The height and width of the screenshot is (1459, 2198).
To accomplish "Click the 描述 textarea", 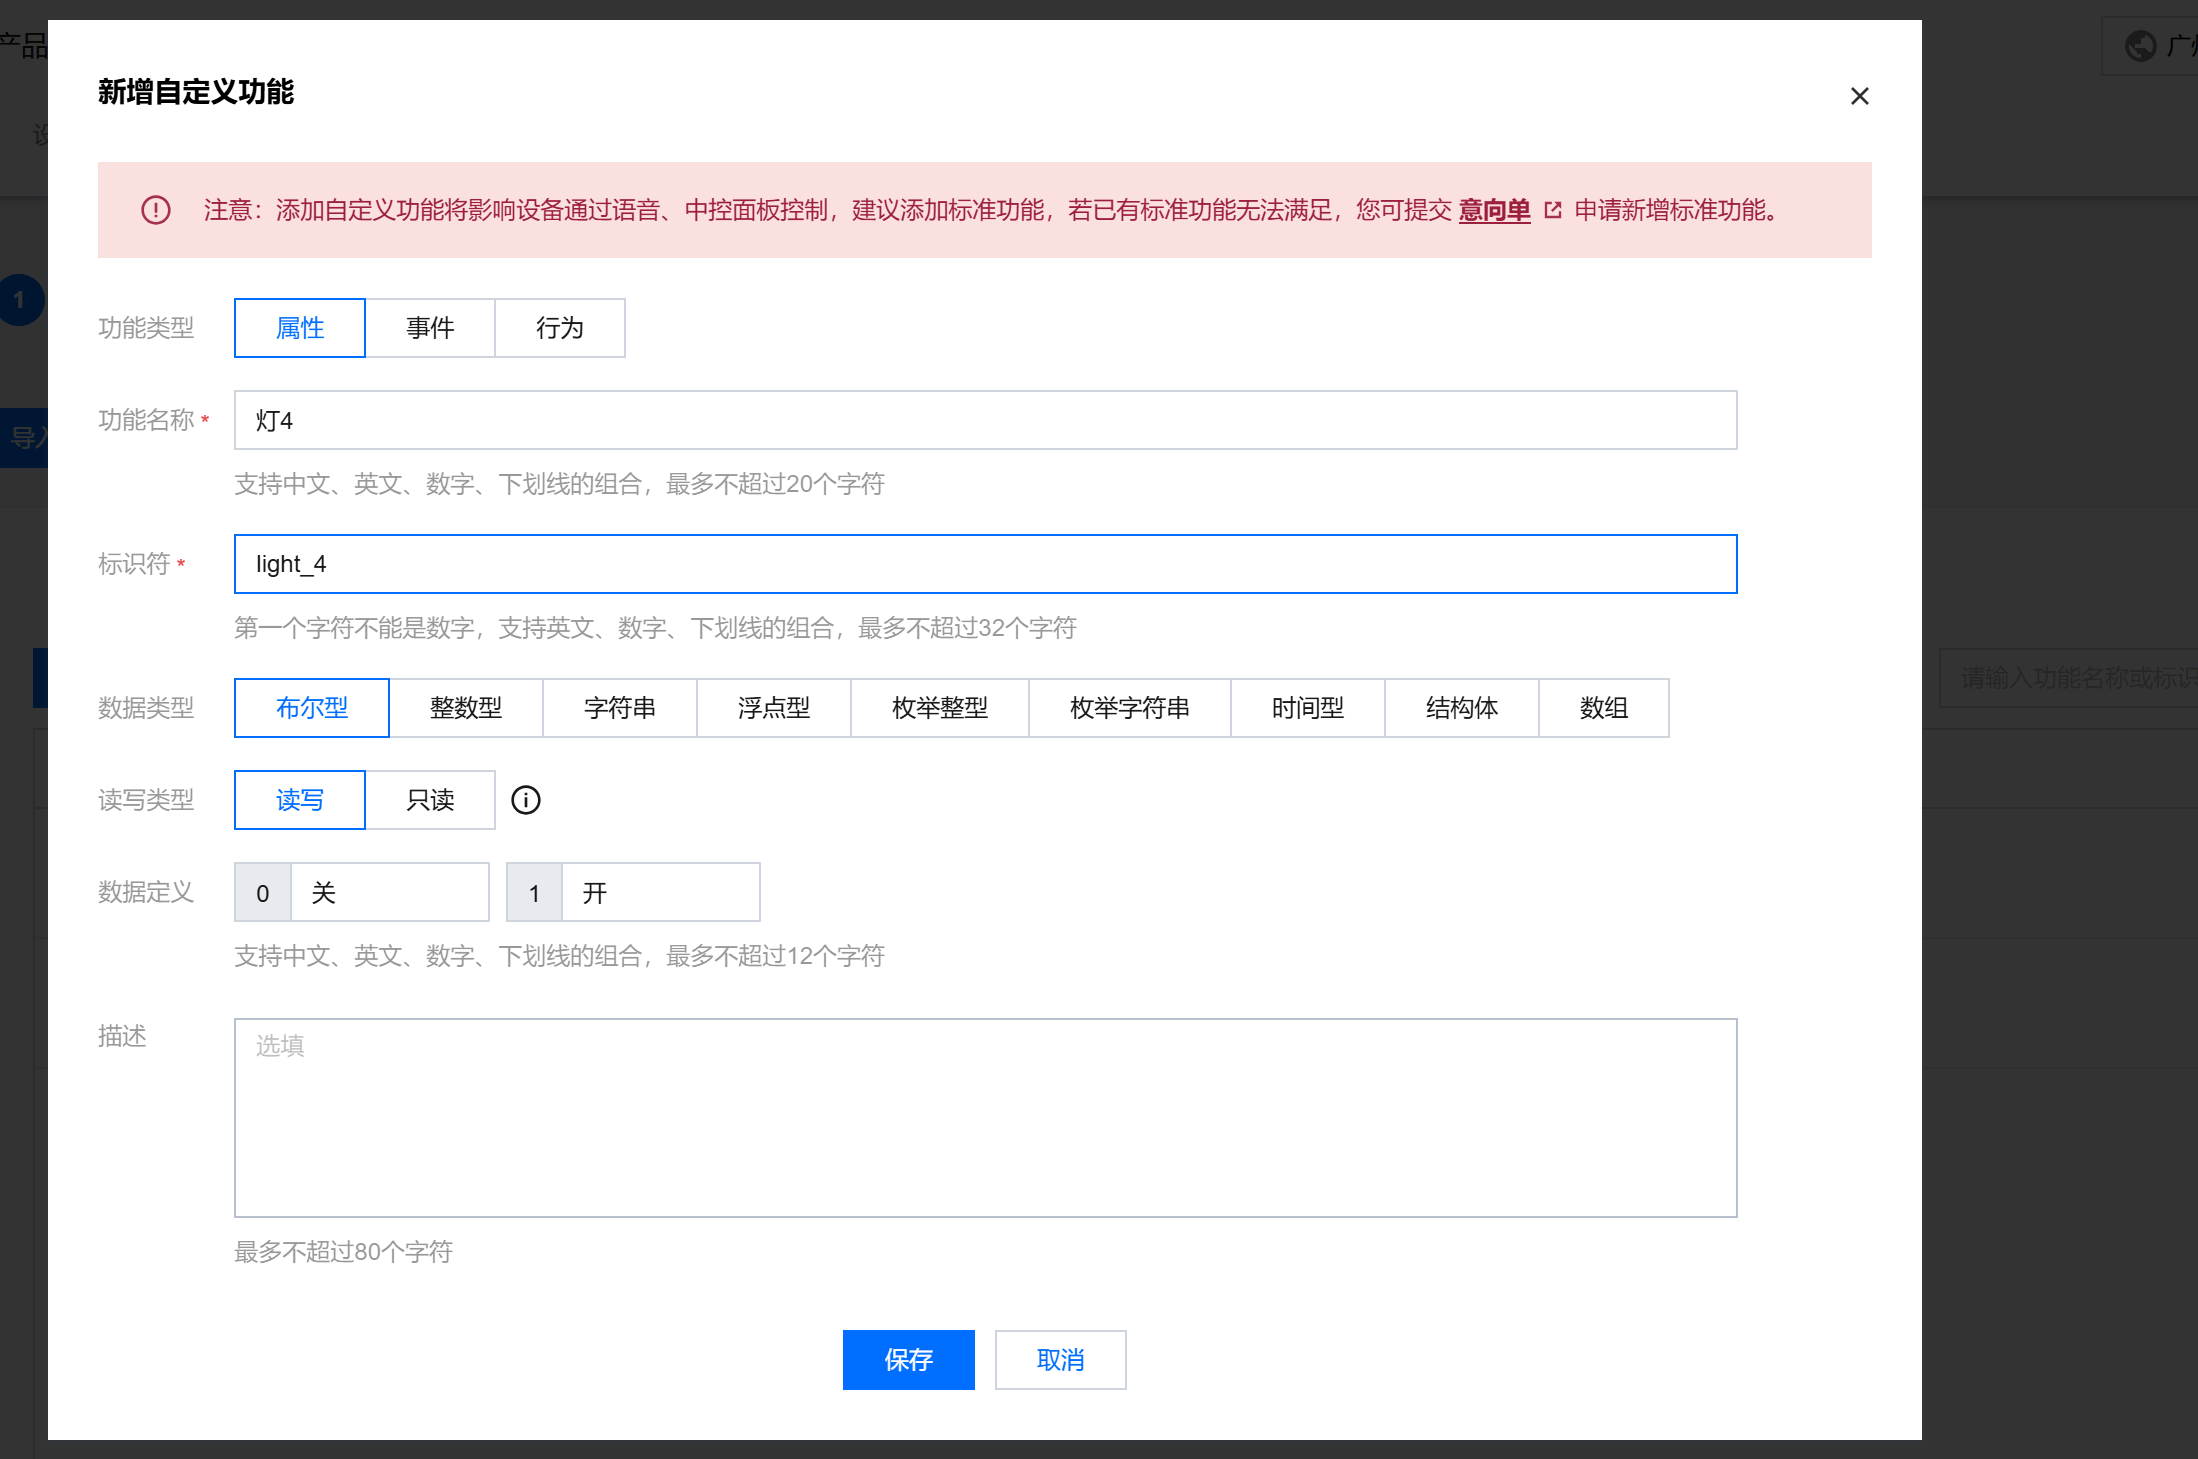I will [x=985, y=1118].
